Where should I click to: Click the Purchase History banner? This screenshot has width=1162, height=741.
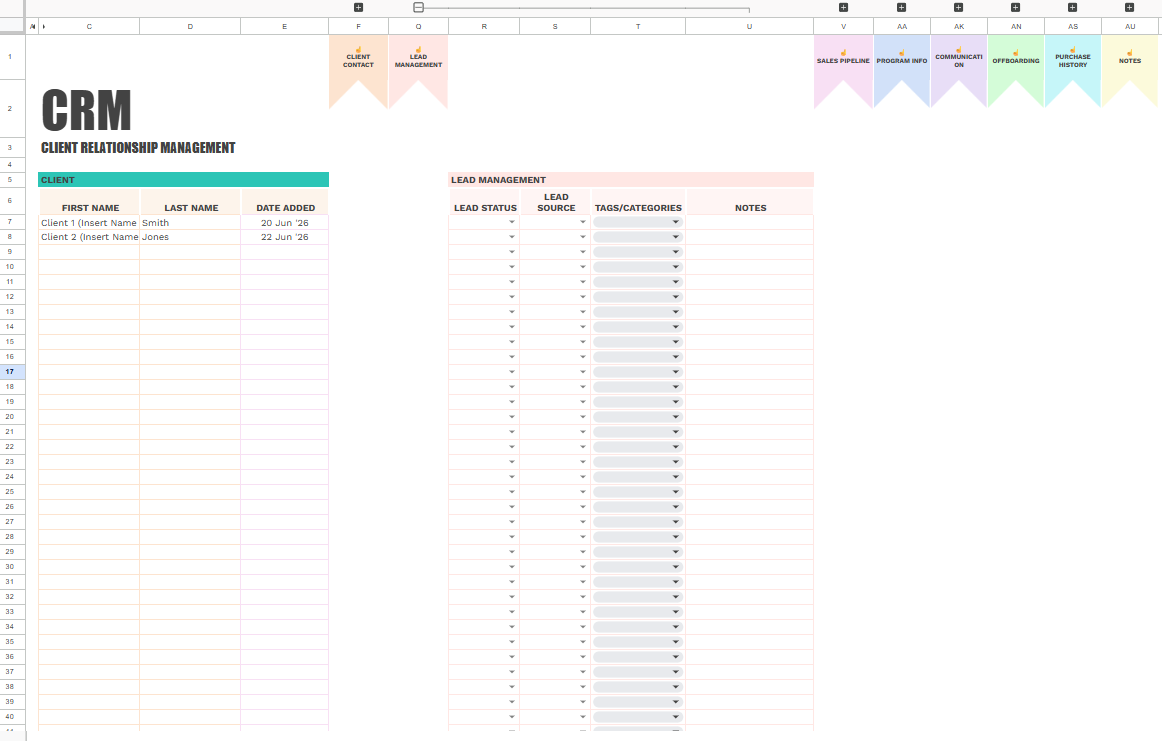coord(1073,63)
